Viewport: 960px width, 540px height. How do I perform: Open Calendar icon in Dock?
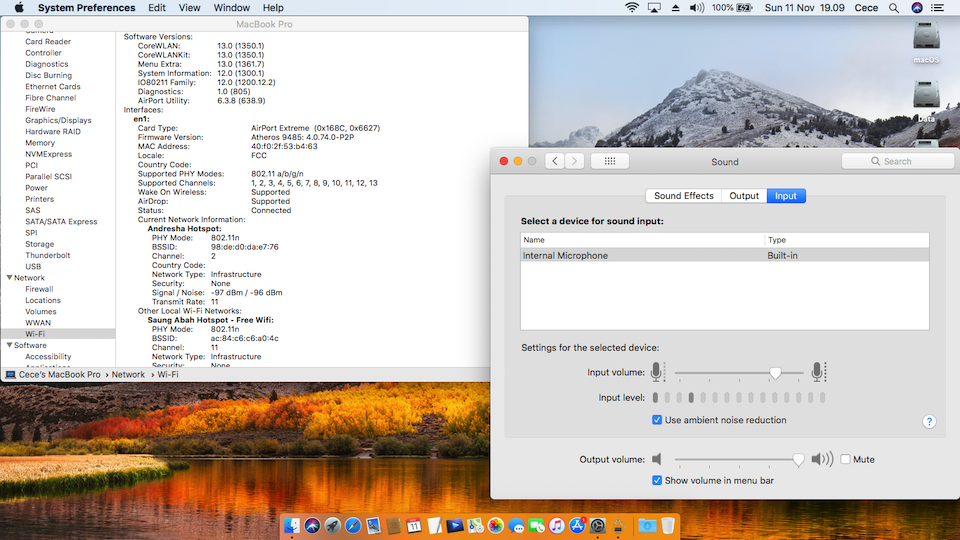click(414, 525)
